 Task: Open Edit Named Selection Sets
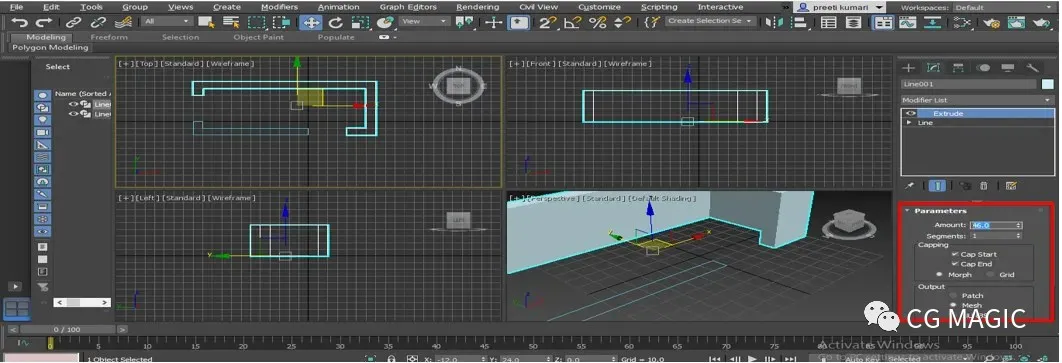pyautogui.click(x=652, y=22)
